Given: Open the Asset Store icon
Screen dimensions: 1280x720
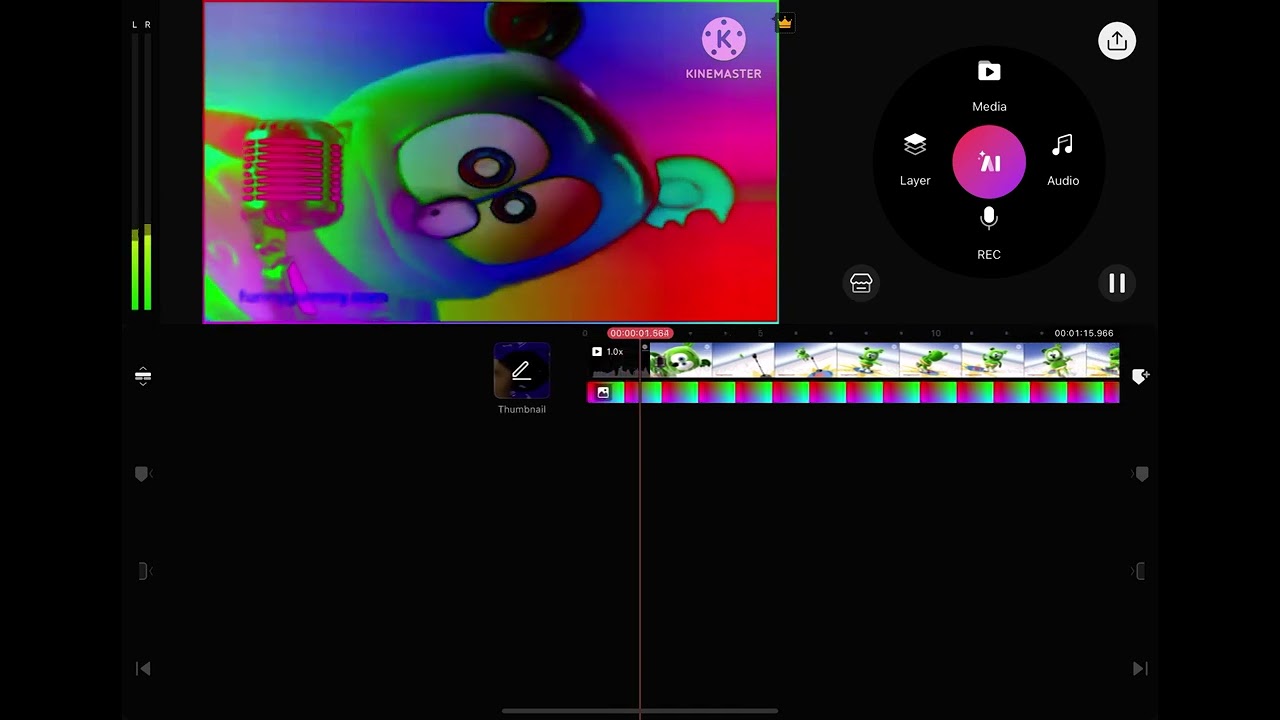Looking at the screenshot, I should (861, 283).
